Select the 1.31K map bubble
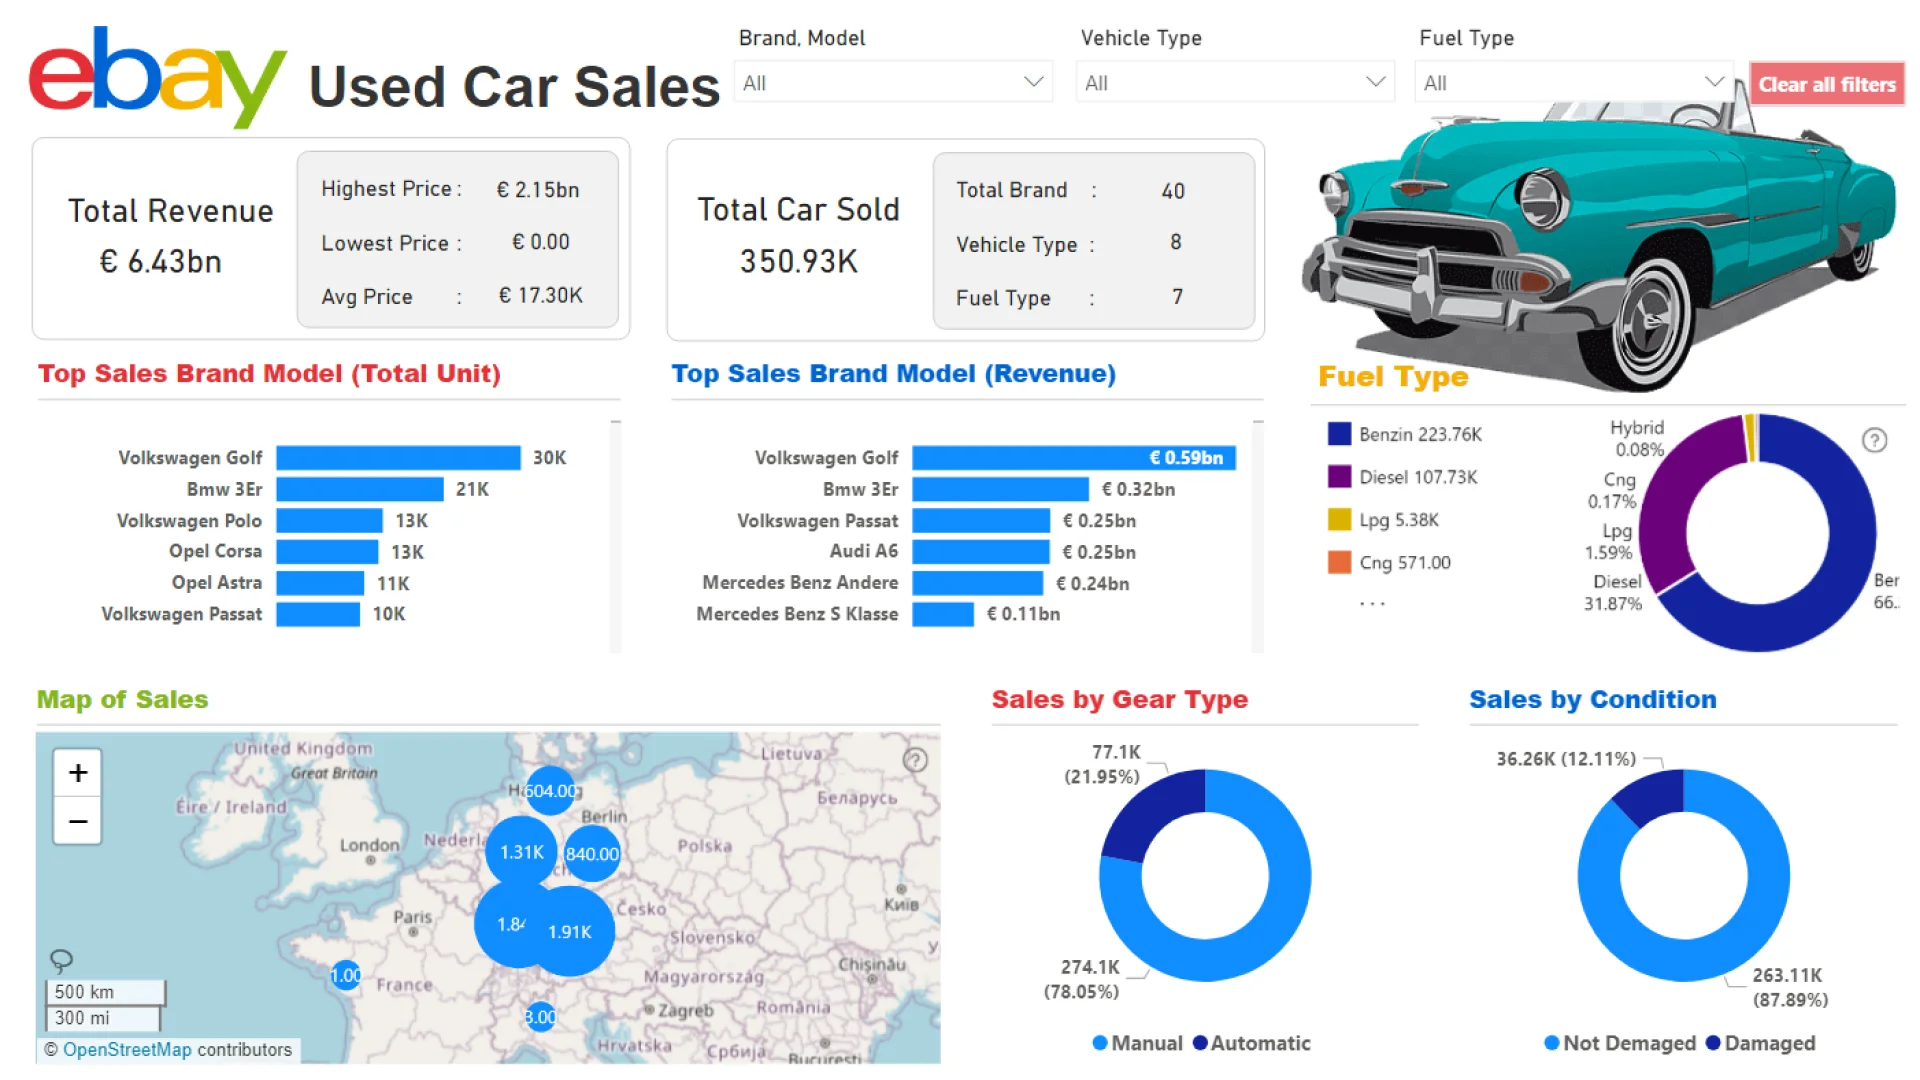This screenshot has width=1920, height=1080. coord(521,852)
